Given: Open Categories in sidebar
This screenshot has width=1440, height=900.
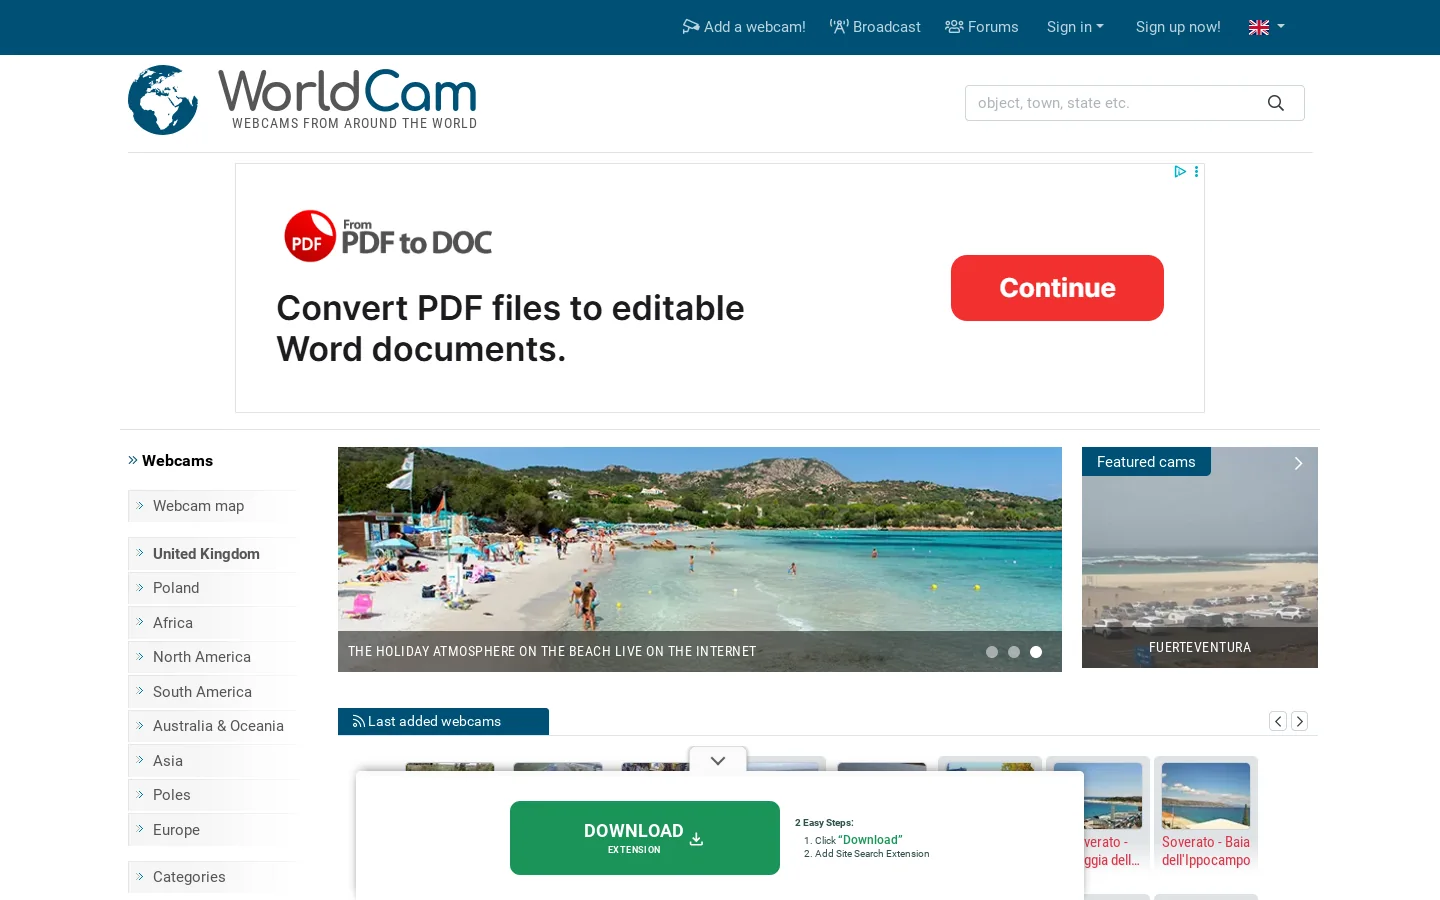Looking at the screenshot, I should 212,877.
